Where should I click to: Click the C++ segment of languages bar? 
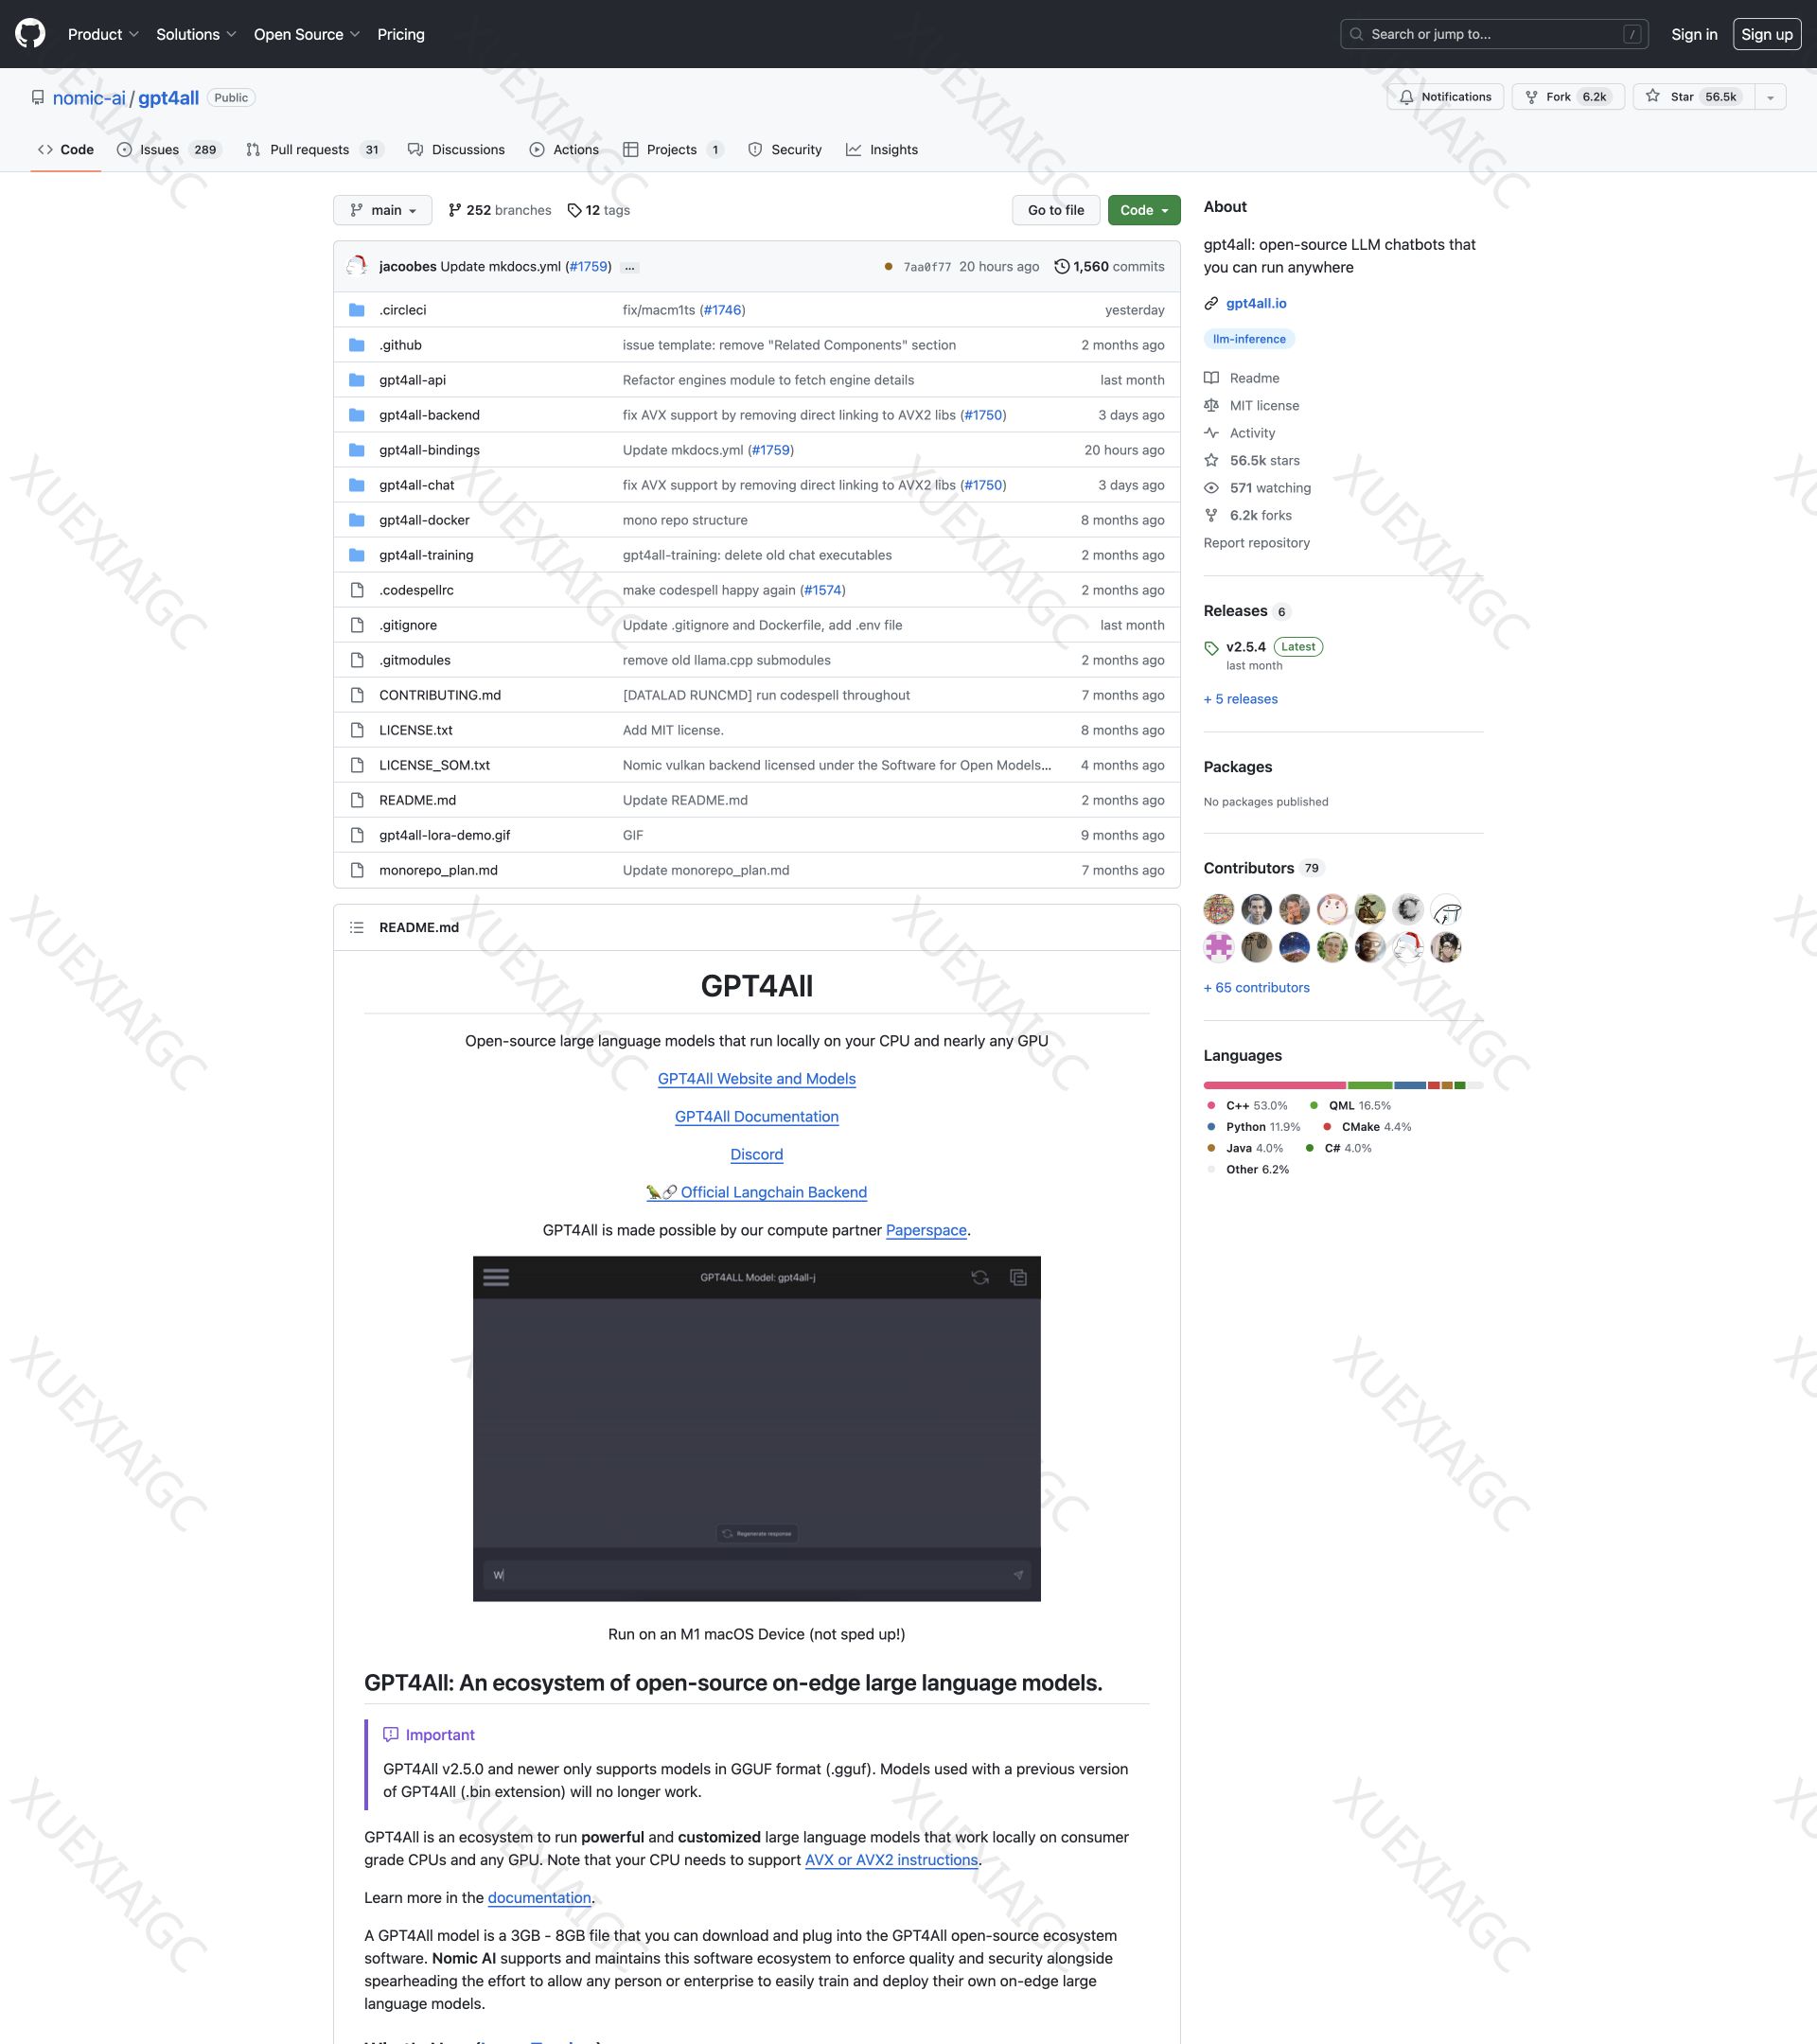(1274, 1085)
